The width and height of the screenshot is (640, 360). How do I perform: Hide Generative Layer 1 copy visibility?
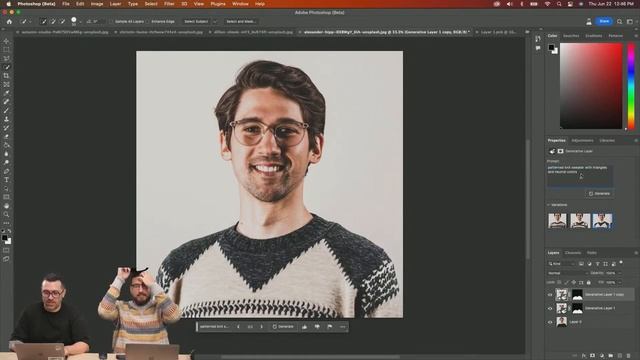(550, 294)
